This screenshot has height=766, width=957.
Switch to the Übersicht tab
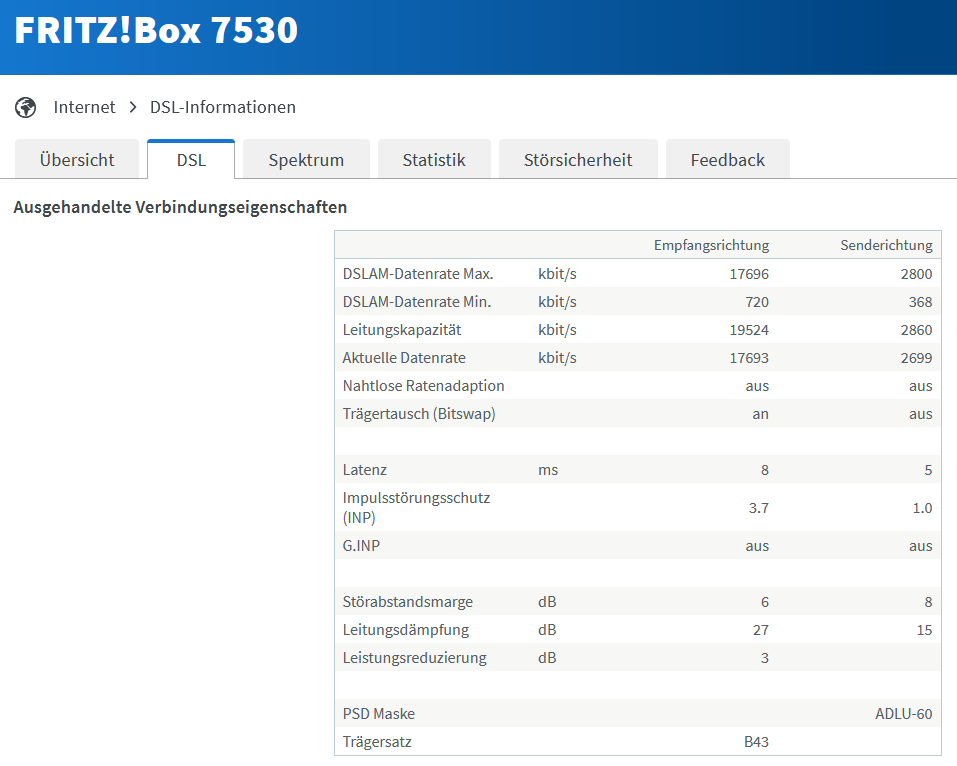[77, 160]
